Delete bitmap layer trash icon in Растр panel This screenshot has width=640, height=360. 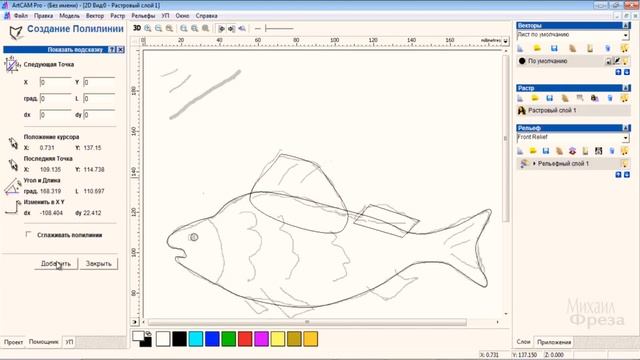tap(610, 98)
